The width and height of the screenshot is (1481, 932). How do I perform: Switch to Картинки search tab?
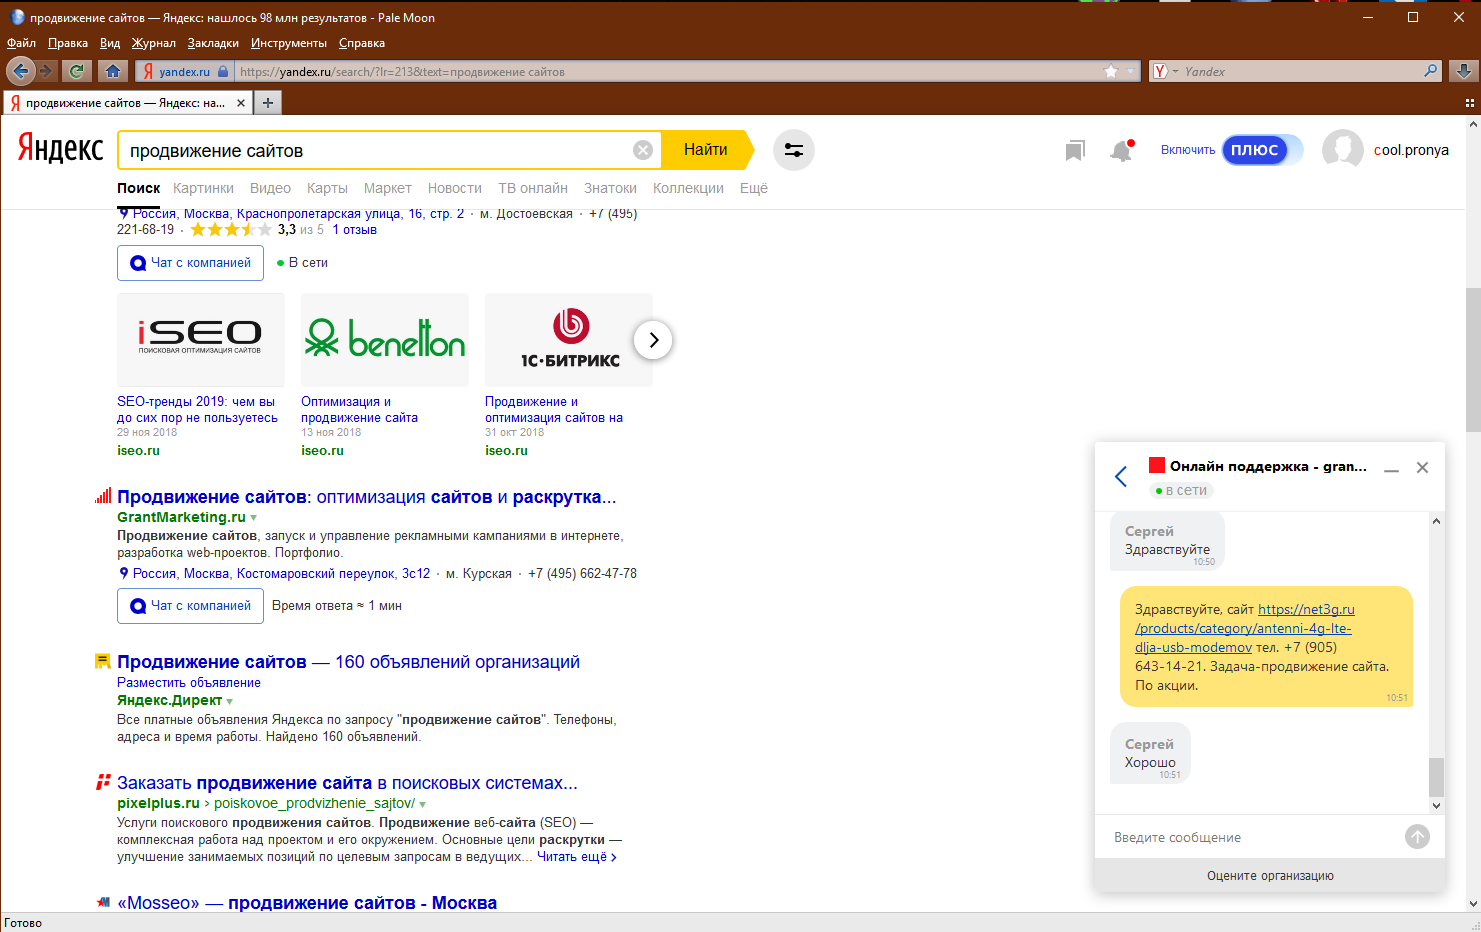click(203, 188)
